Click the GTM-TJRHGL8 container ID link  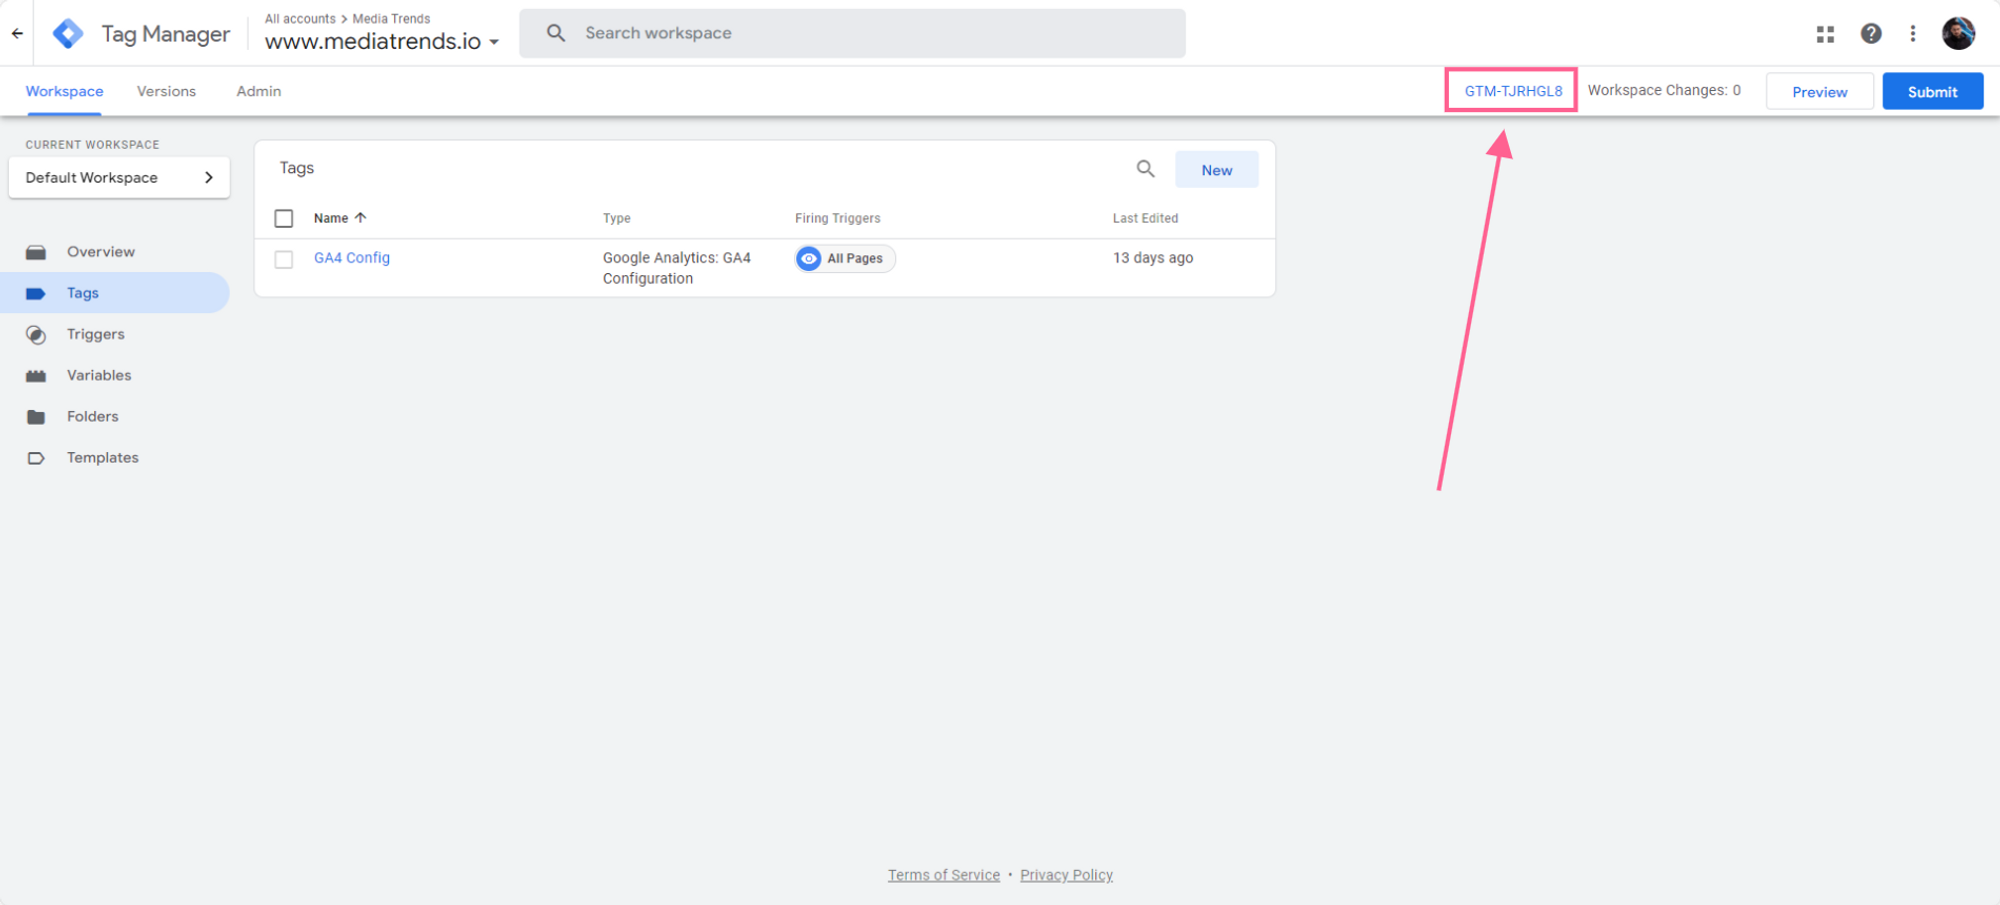[1513, 90]
